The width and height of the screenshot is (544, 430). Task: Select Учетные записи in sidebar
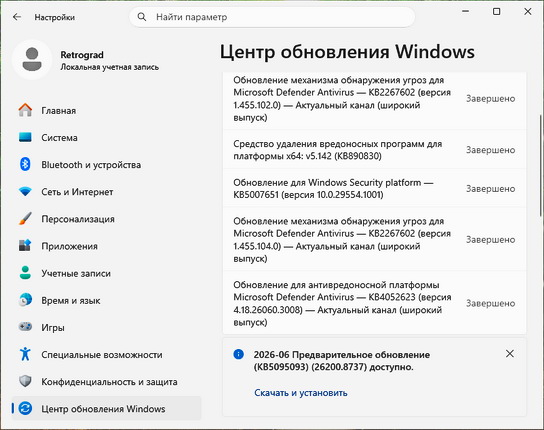(107, 273)
